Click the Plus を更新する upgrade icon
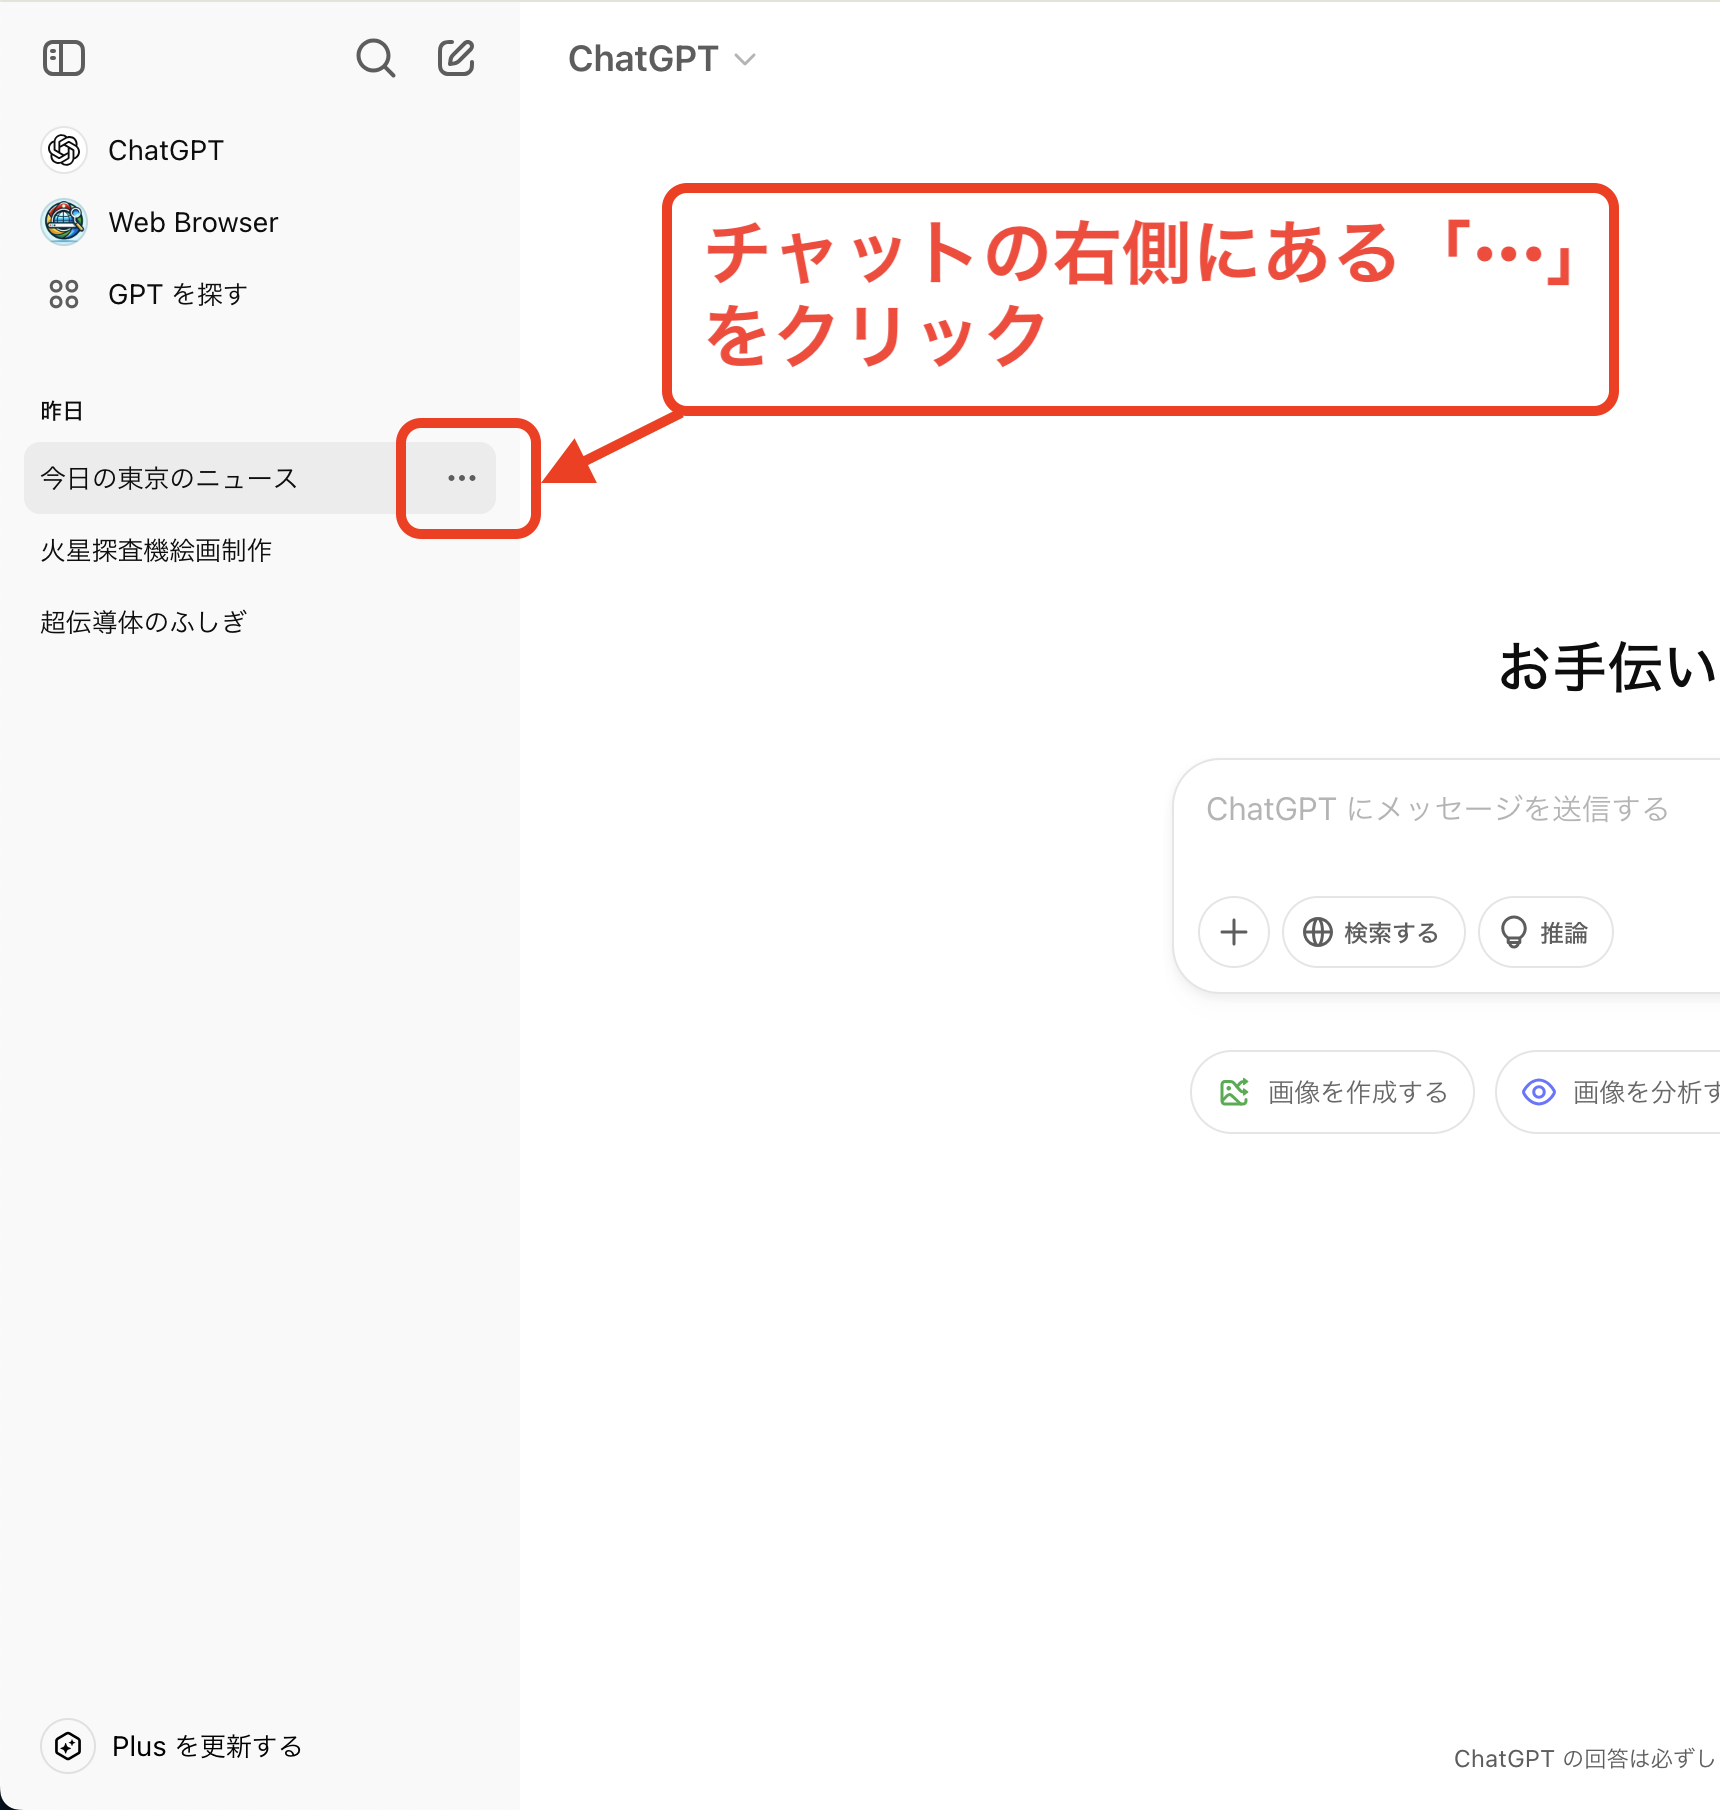This screenshot has height=1810, width=1720. click(x=66, y=1745)
